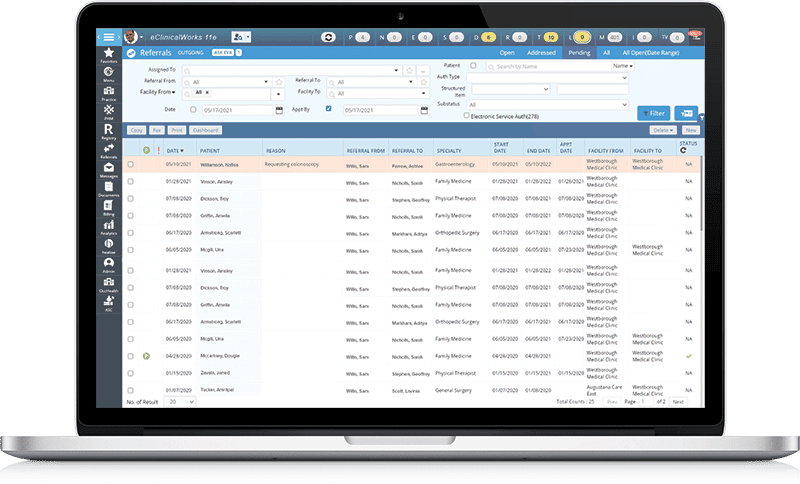Open the L jellybean counter
Image resolution: width=800 pixels, height=484 pixels.
pos(582,37)
